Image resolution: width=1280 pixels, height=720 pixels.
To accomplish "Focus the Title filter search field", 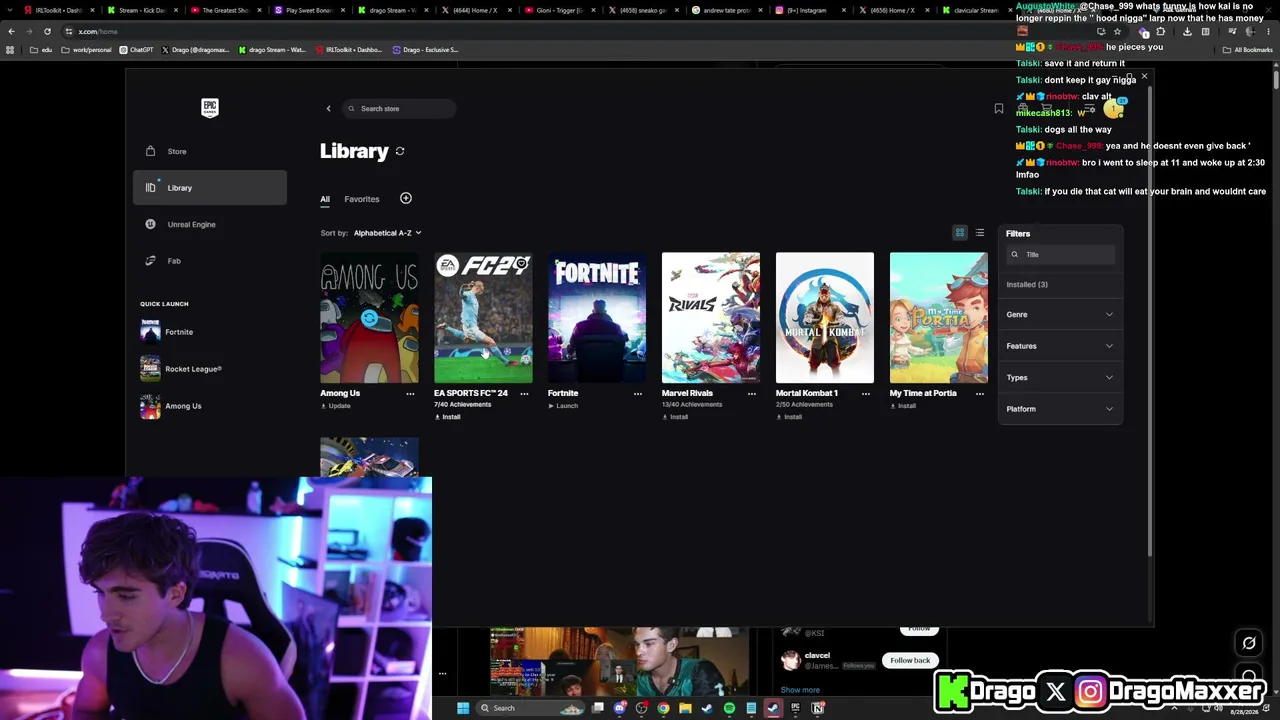I will [x=1061, y=255].
